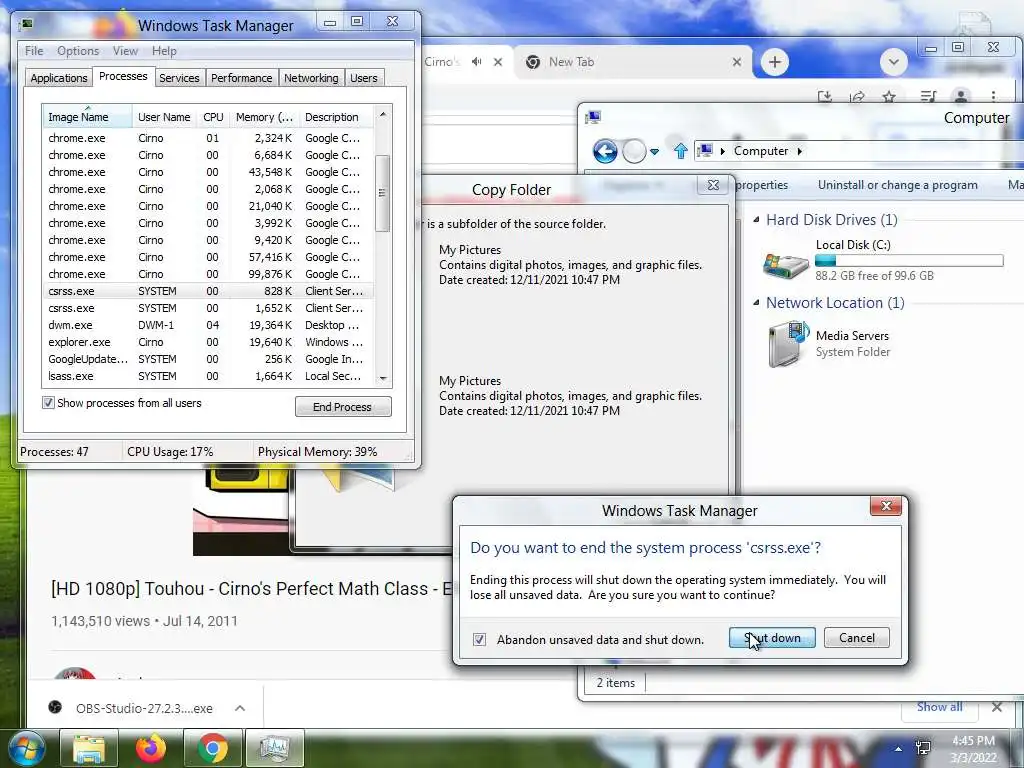Click the Up arrow in Computer window
Viewport: 1024px width, 768px height.
(680, 152)
